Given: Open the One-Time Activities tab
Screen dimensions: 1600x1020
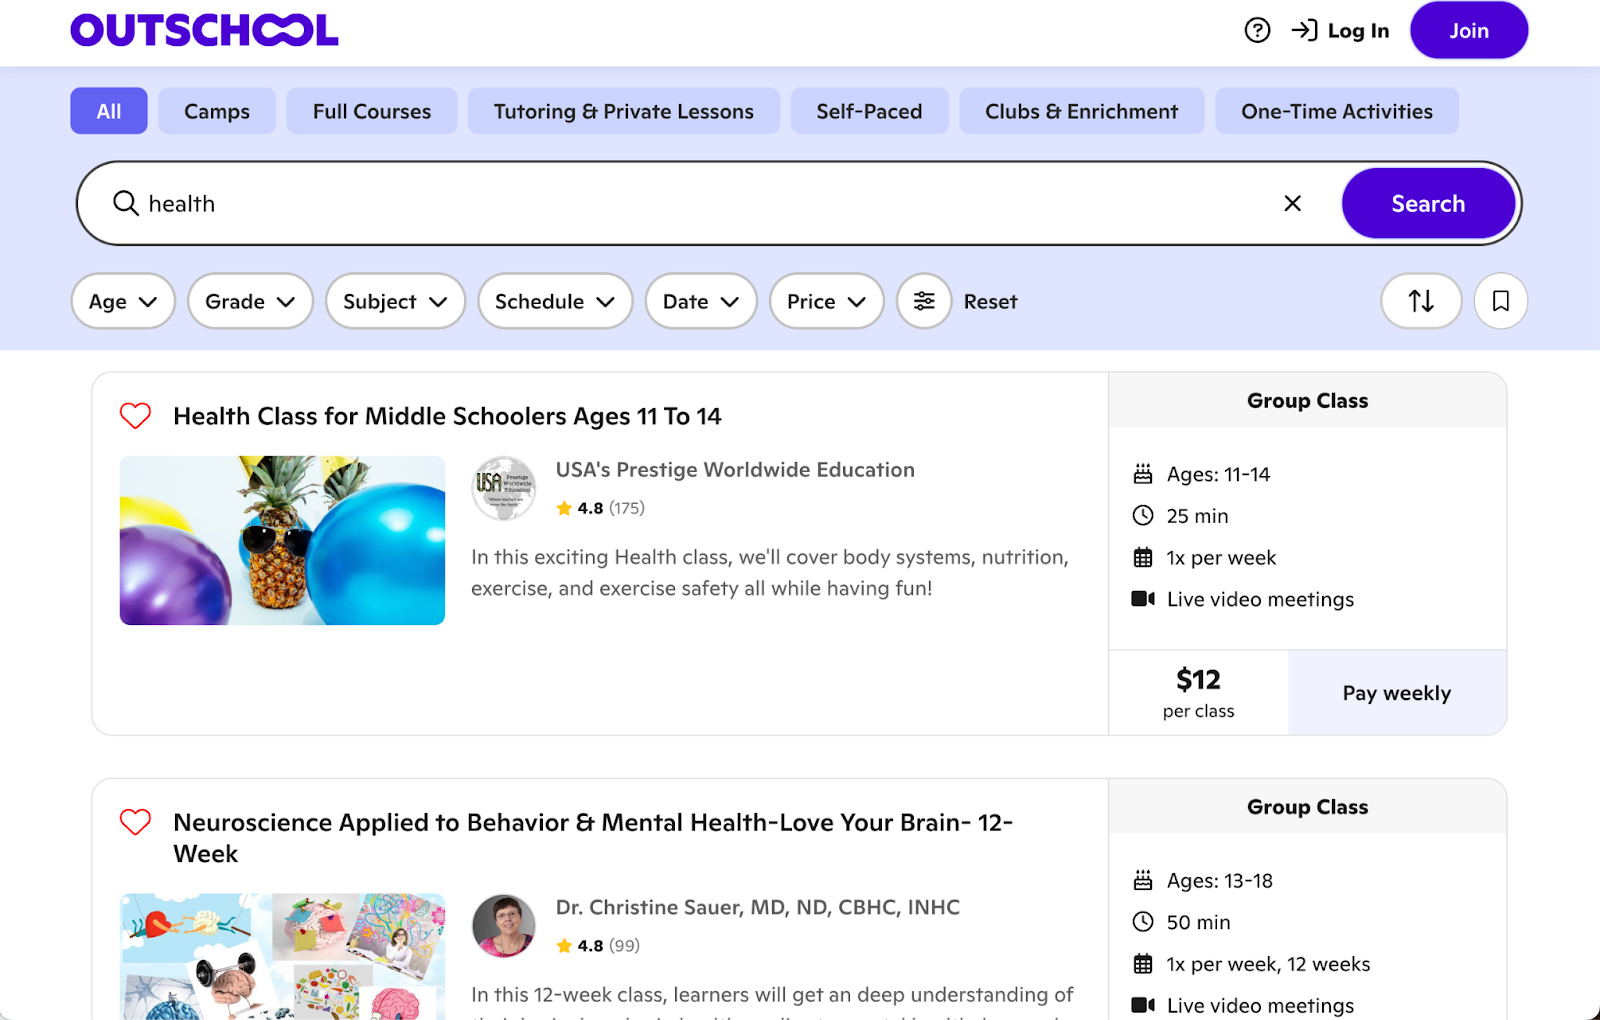Looking at the screenshot, I should pyautogui.click(x=1337, y=111).
